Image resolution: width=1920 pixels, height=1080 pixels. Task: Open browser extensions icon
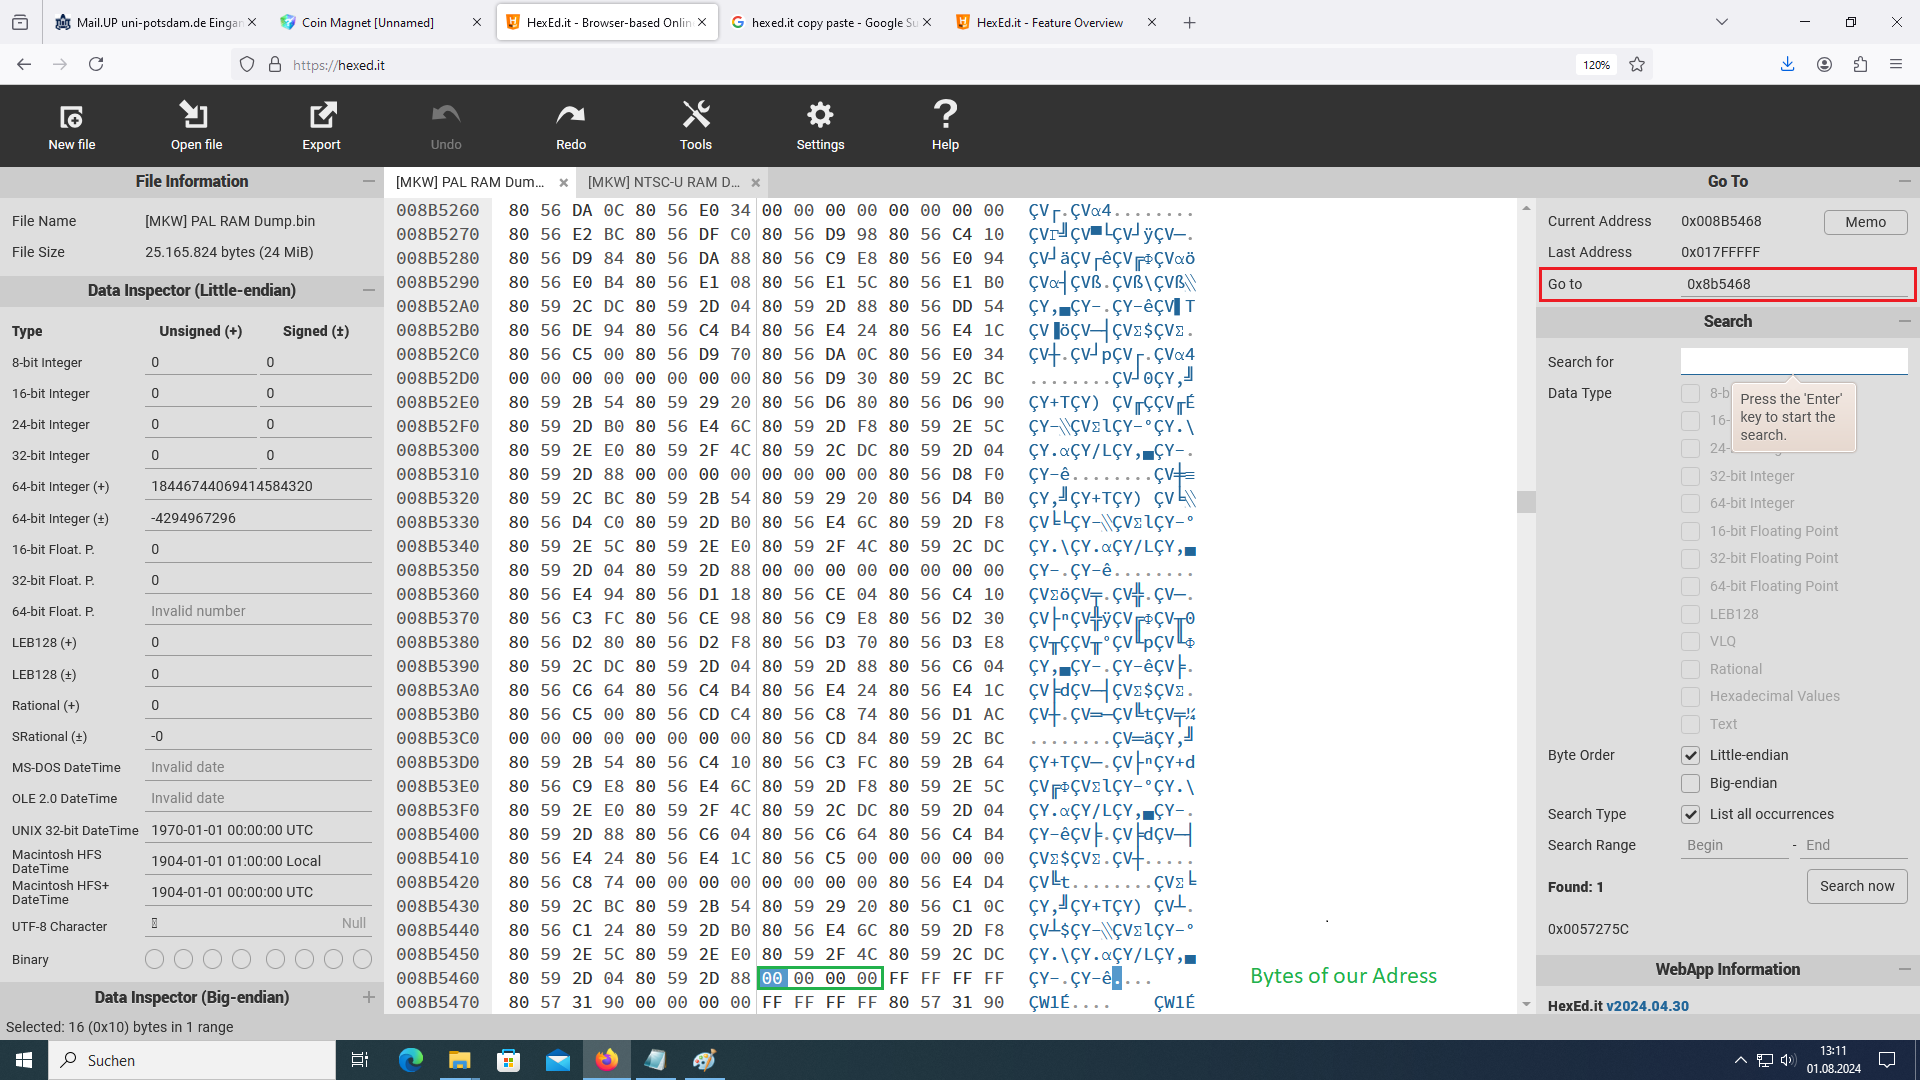click(1860, 64)
